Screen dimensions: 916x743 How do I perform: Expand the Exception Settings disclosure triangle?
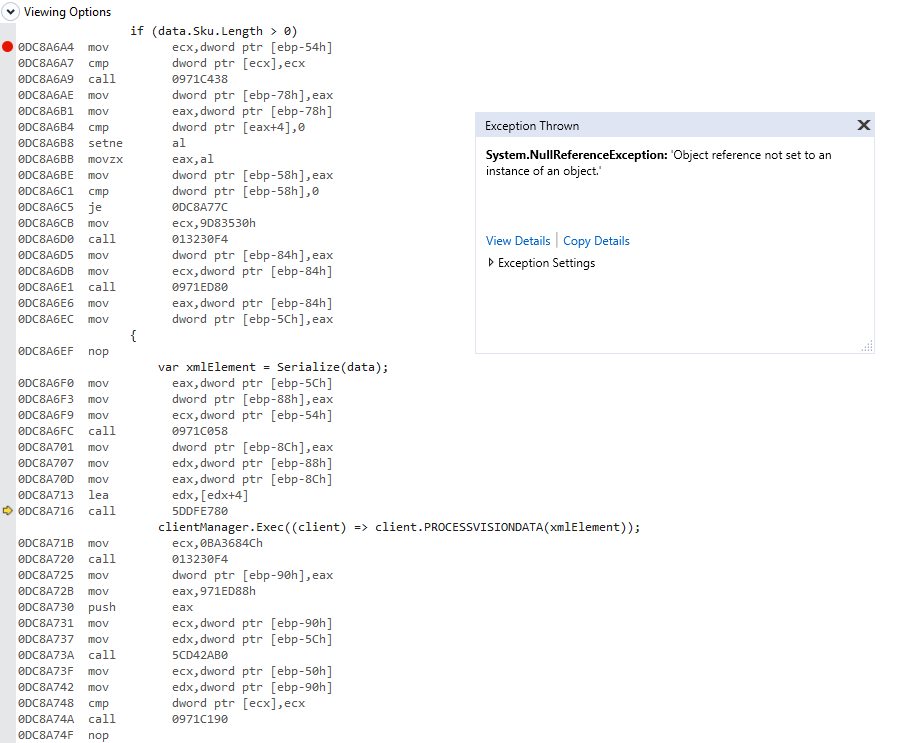pyautogui.click(x=490, y=263)
